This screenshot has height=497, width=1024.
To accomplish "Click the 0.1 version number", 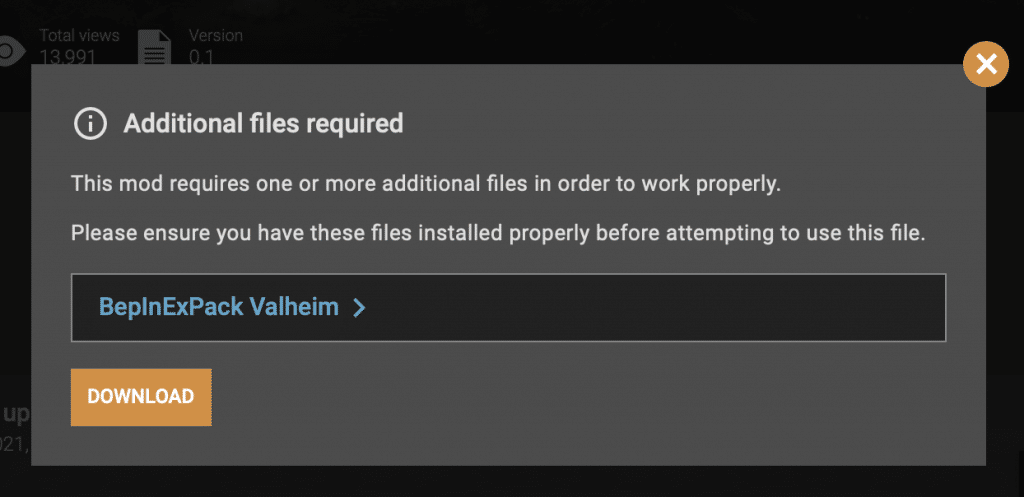I will click(x=201, y=57).
